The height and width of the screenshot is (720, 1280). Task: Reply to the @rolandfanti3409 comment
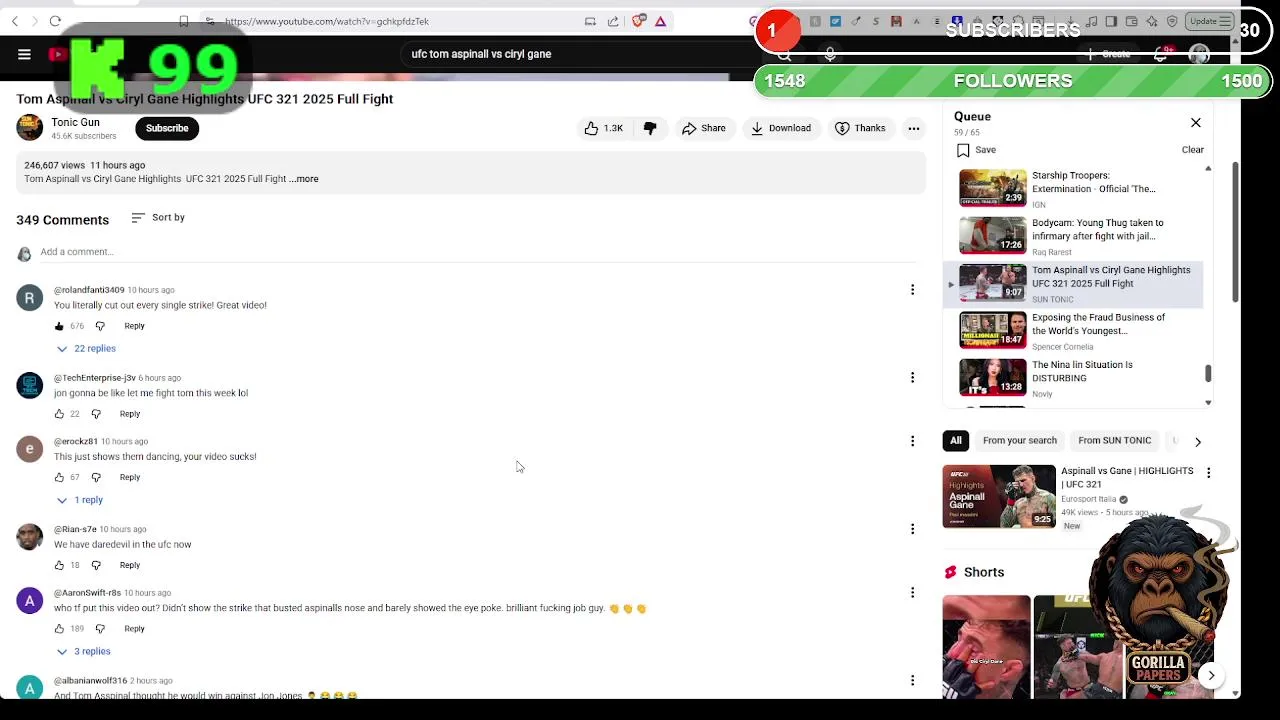(x=134, y=326)
